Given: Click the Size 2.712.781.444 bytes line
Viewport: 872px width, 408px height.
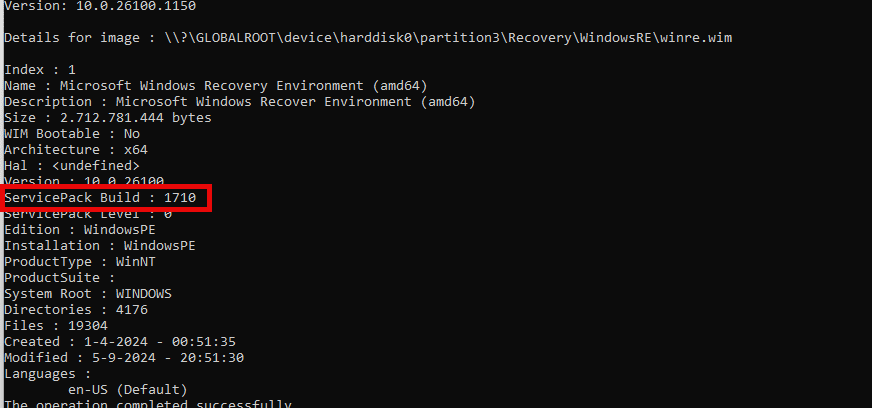Looking at the screenshot, I should [108, 118].
